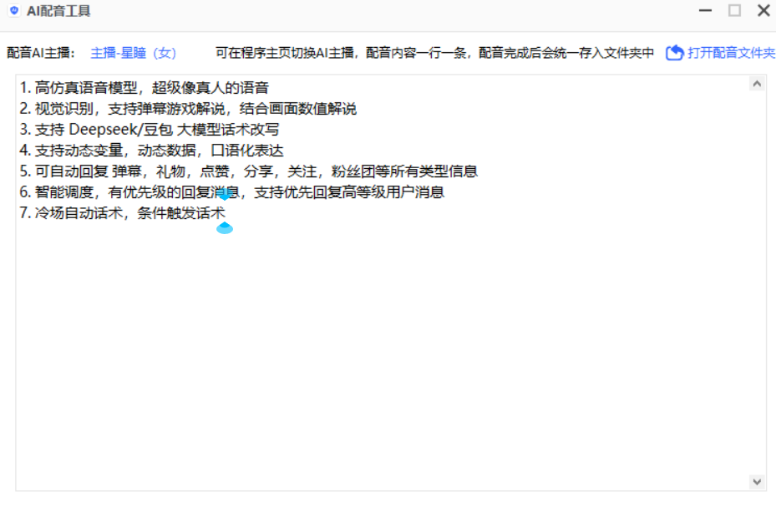Click the scrollbar down arrow in text area

pos(757,481)
